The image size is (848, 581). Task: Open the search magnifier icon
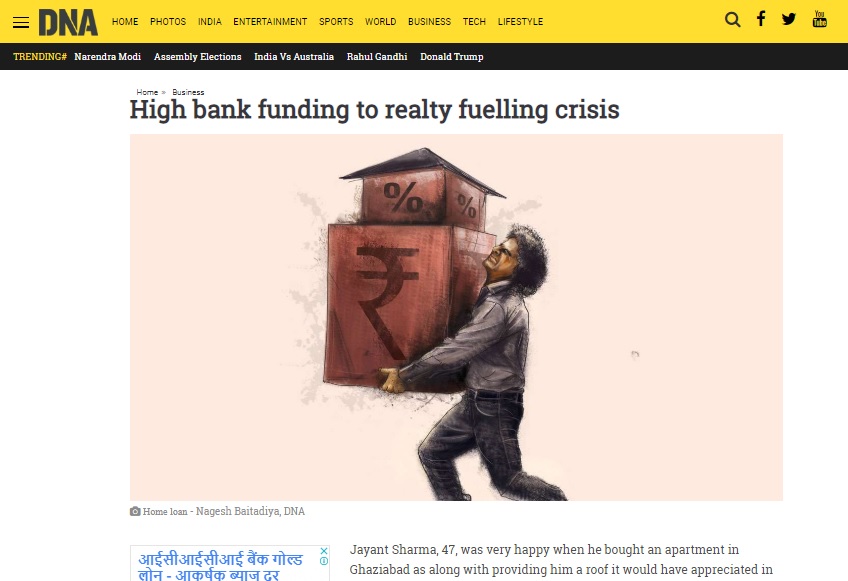click(732, 20)
